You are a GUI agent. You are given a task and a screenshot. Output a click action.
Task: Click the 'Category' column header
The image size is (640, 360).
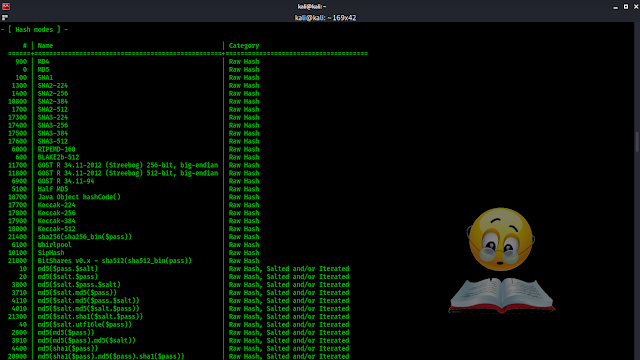pos(244,46)
